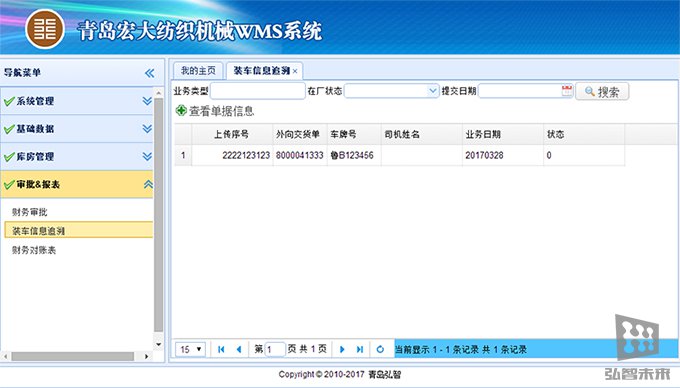The width and height of the screenshot is (680, 388).
Task: Focus the 业务类型 input field
Action: pyautogui.click(x=258, y=91)
